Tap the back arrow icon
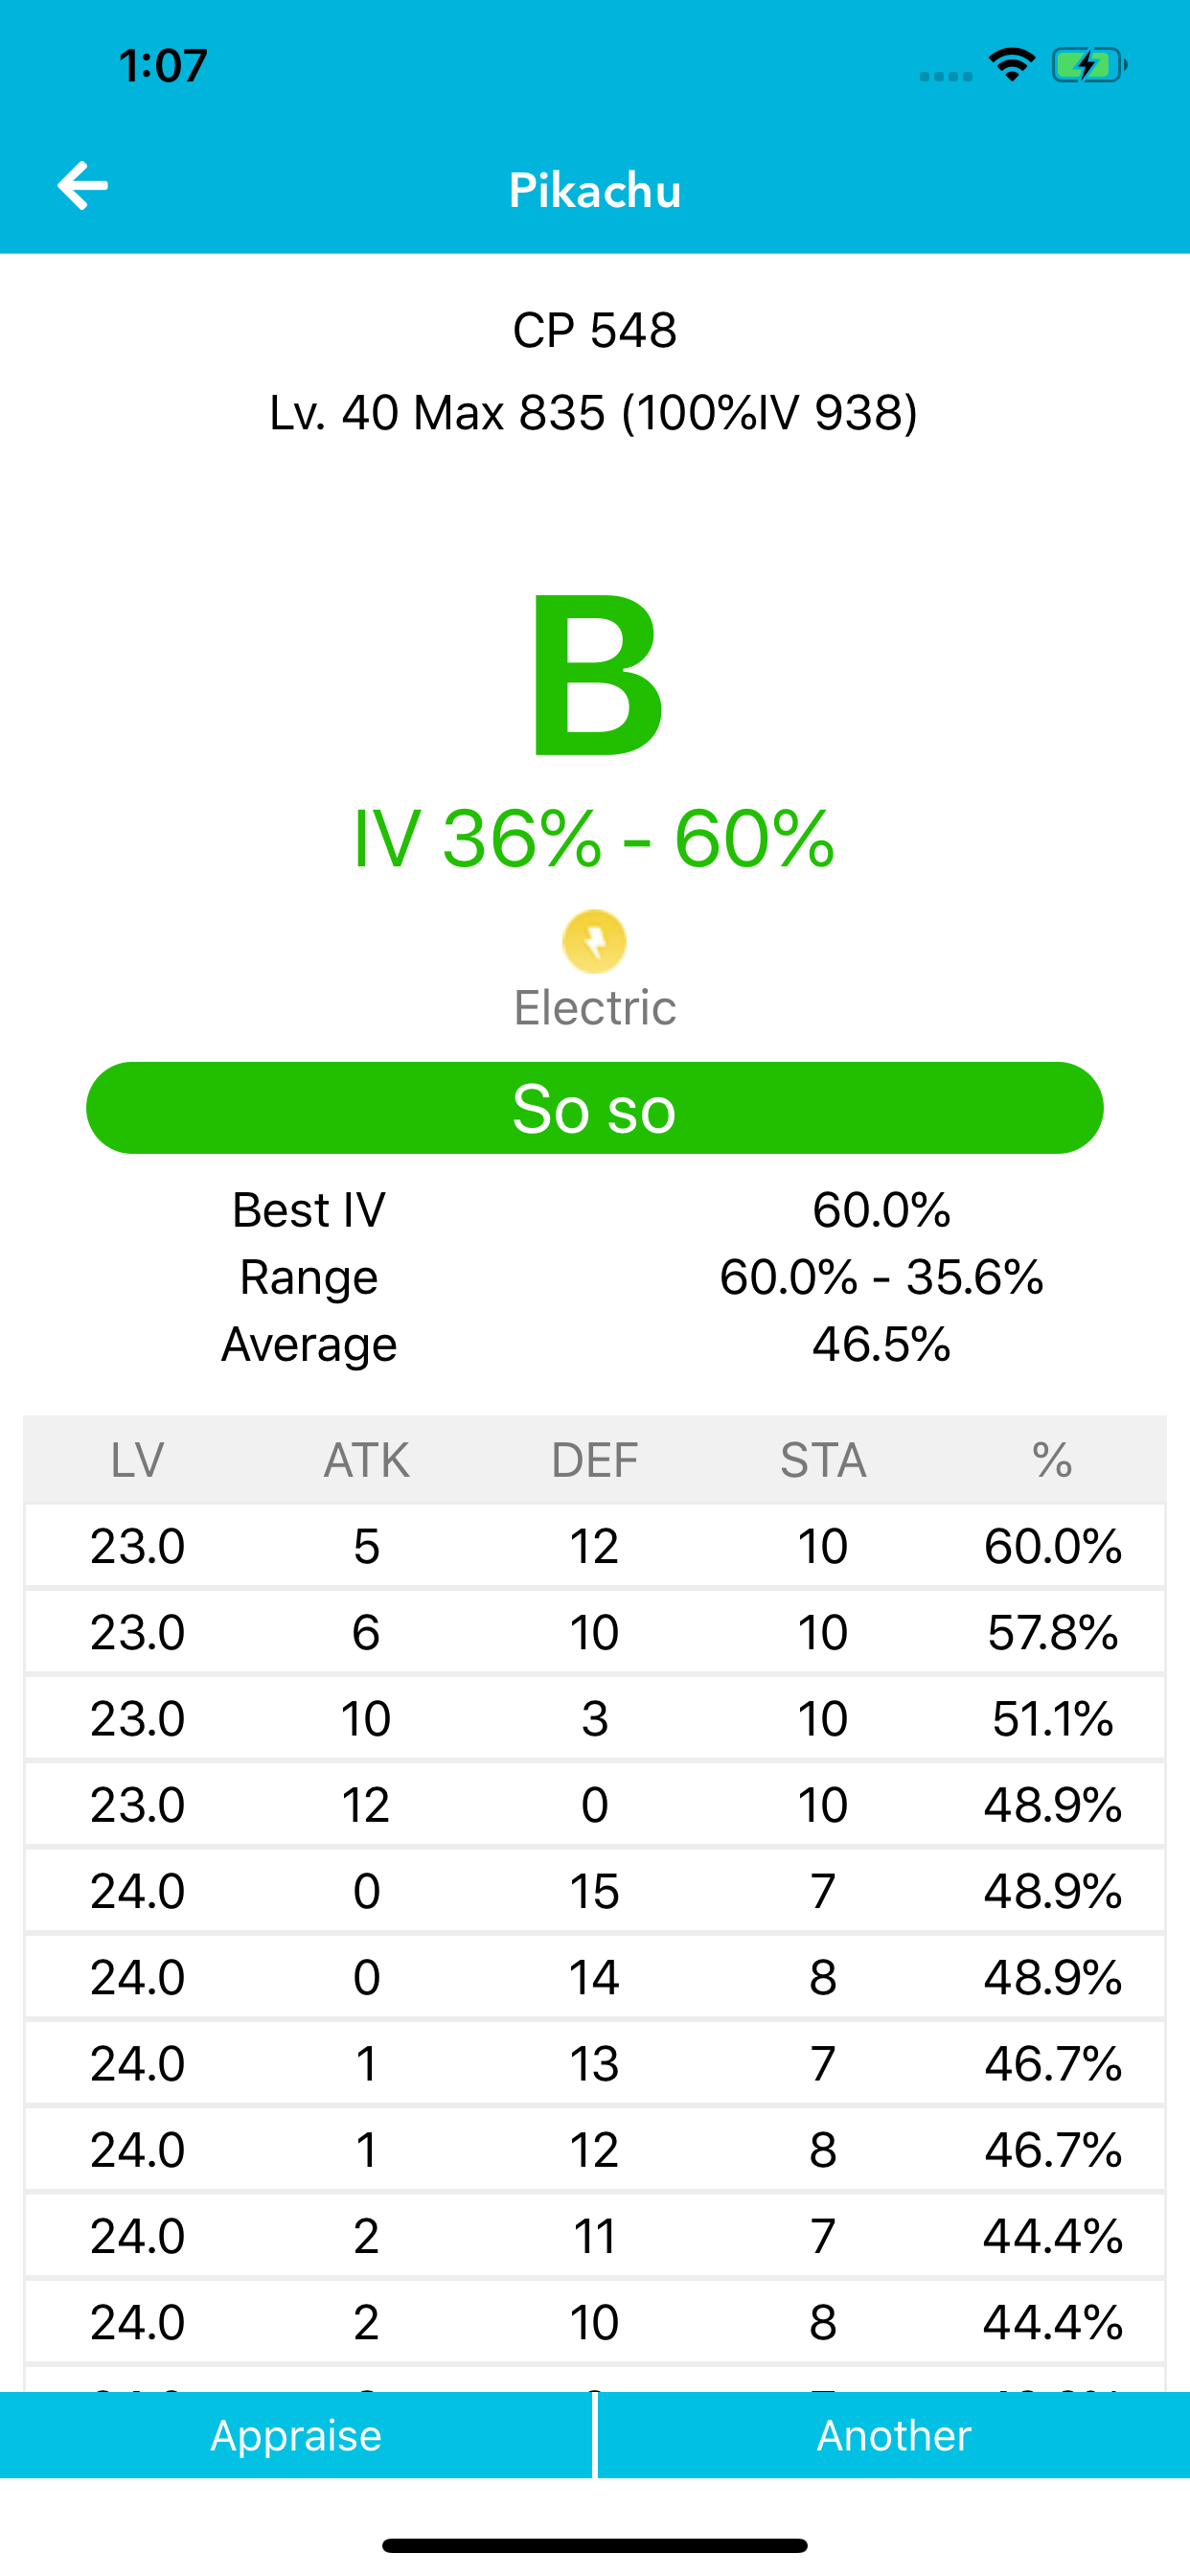Screen dimensions: 1190x2576 pyautogui.click(x=83, y=186)
